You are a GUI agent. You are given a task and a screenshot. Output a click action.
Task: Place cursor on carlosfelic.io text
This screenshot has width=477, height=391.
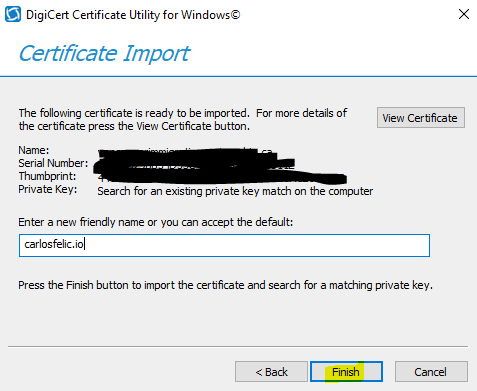click(x=54, y=244)
